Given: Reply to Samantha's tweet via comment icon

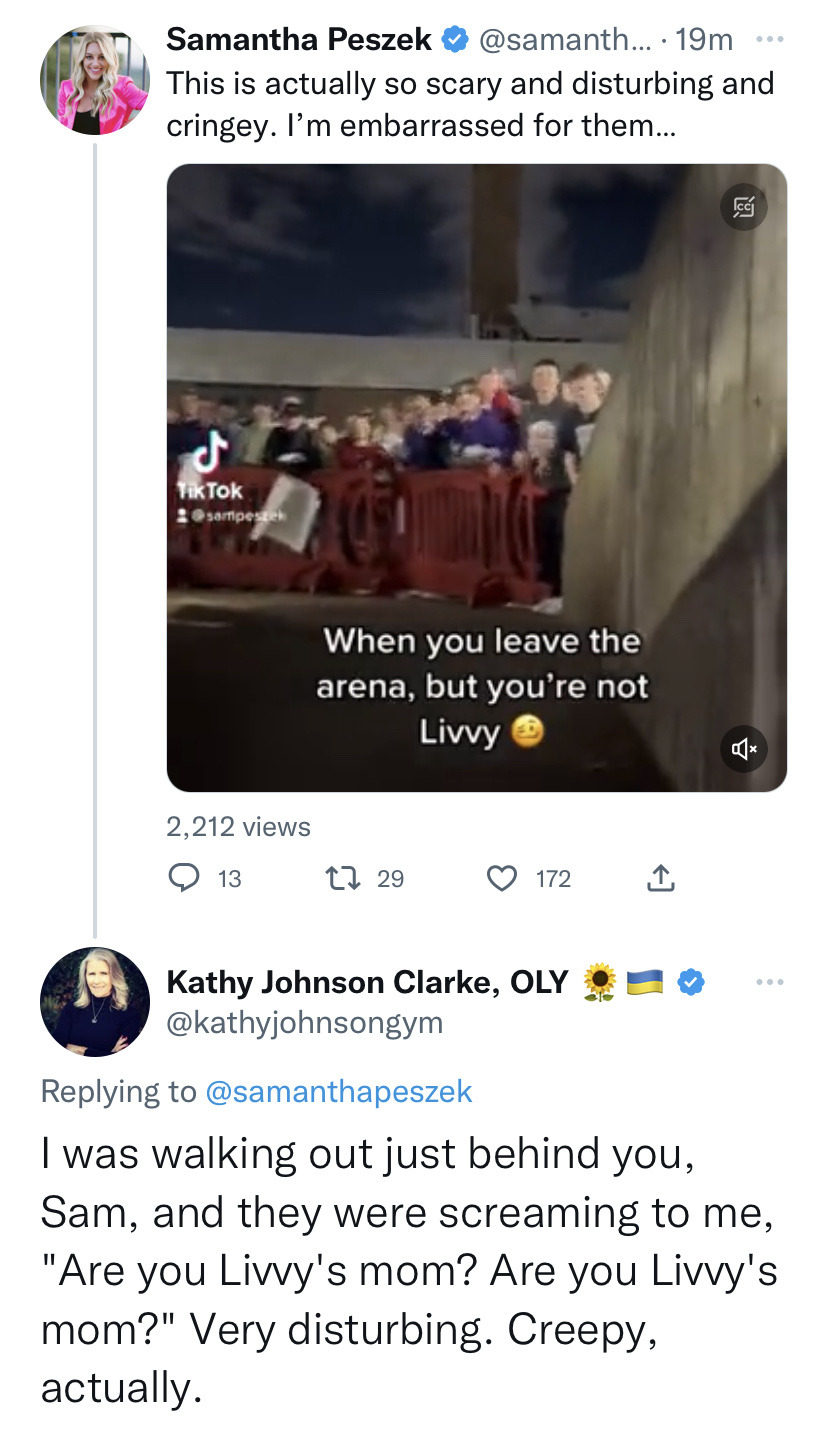Looking at the screenshot, I should click(184, 878).
